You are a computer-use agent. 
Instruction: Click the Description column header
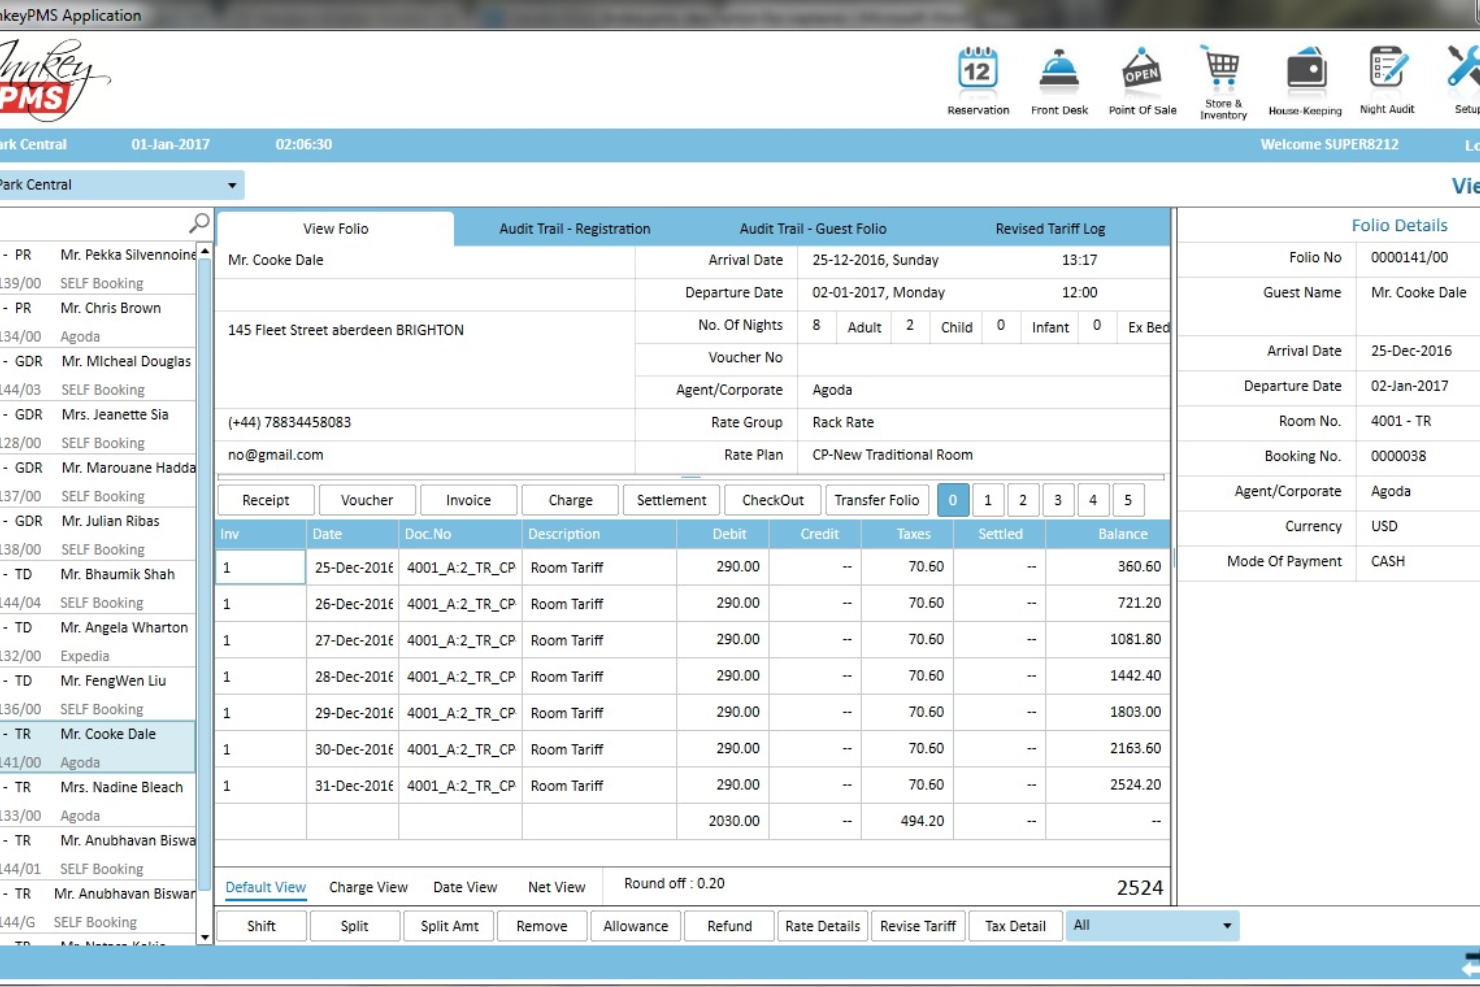[x=598, y=534]
